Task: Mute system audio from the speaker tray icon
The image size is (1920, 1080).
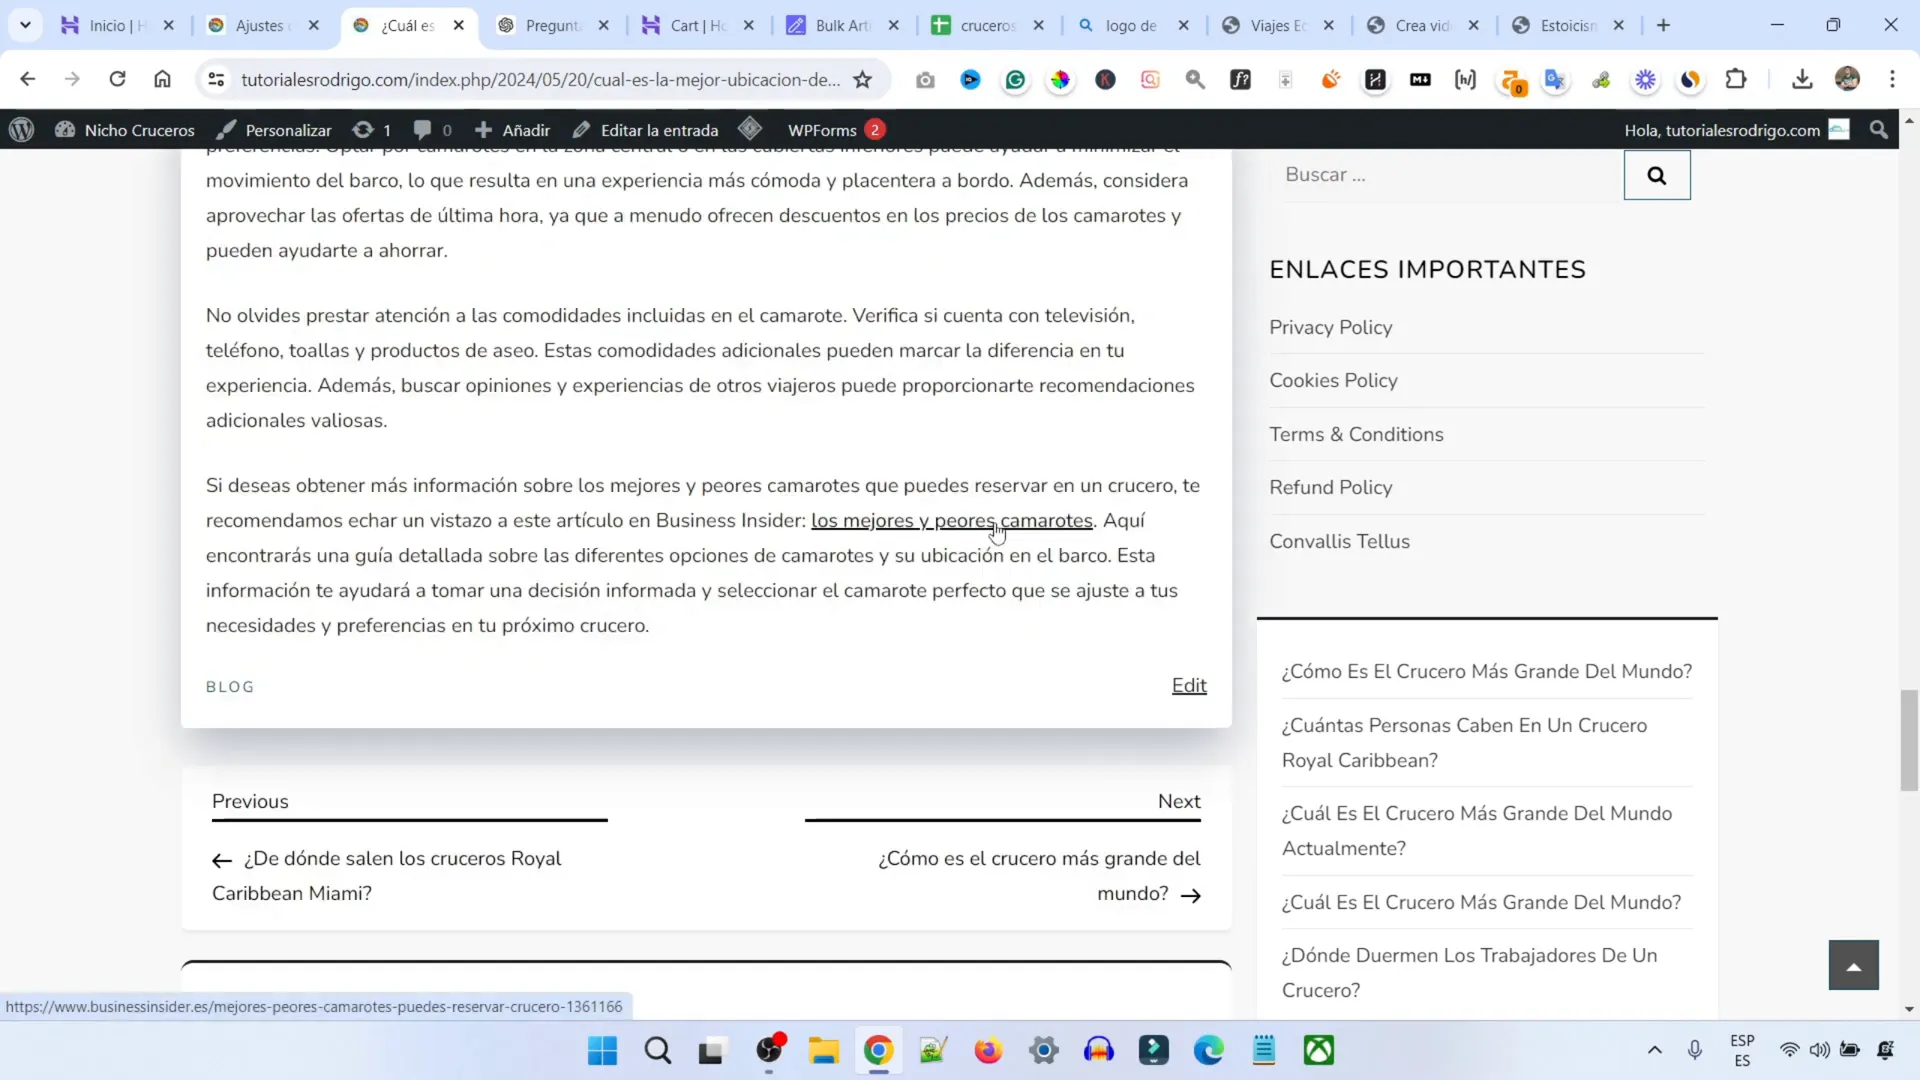Action: click(x=1820, y=1050)
